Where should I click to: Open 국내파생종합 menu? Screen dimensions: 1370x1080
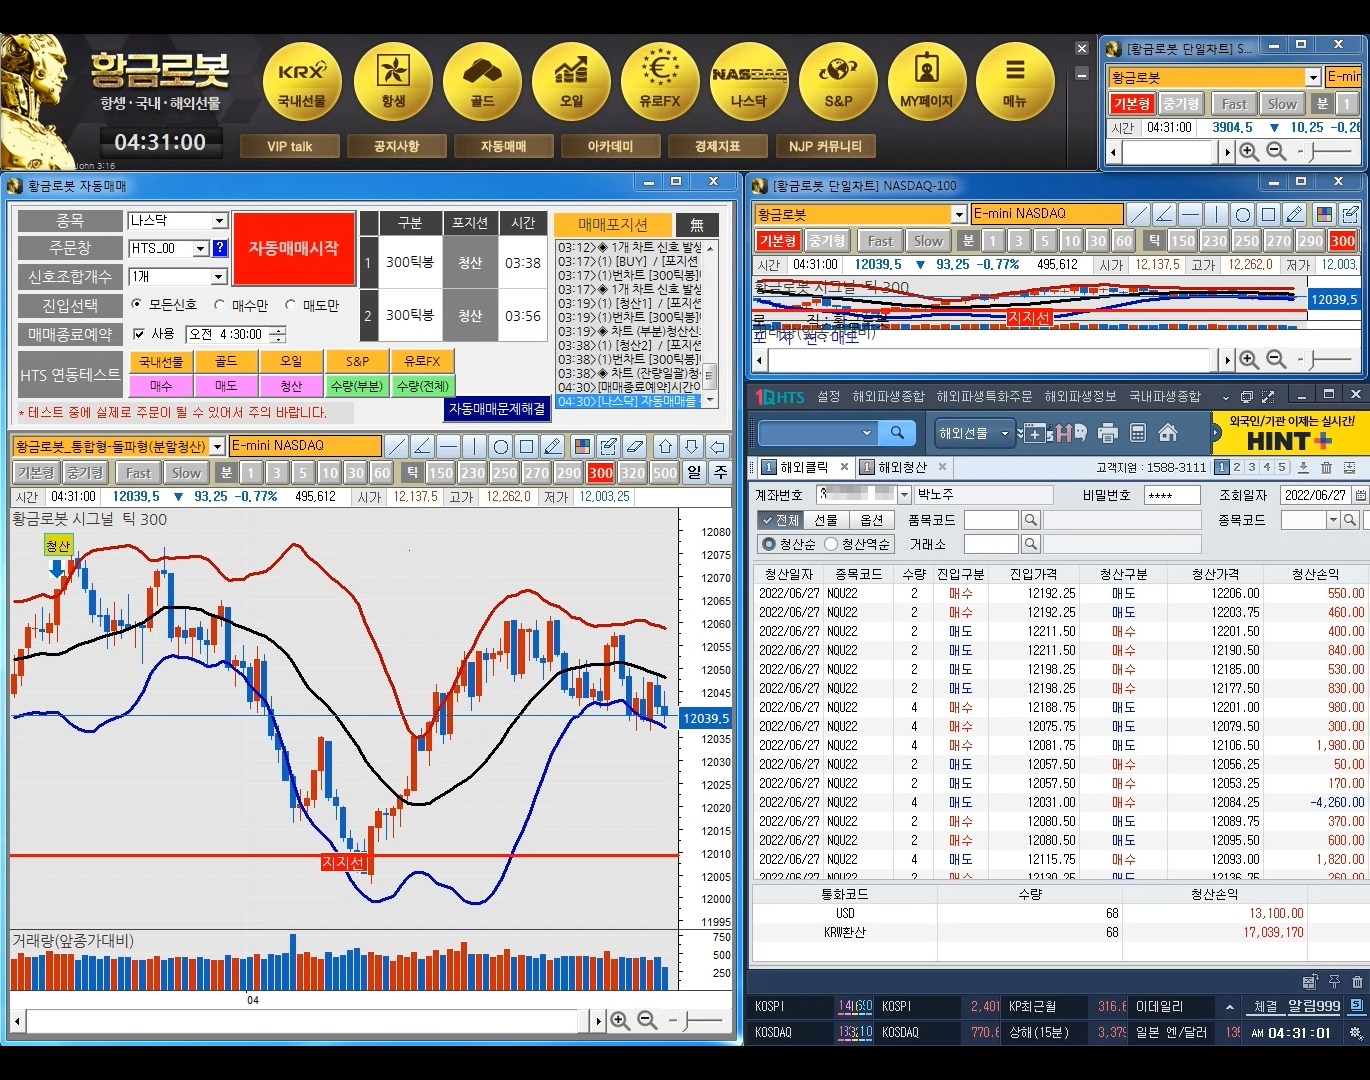[1165, 397]
